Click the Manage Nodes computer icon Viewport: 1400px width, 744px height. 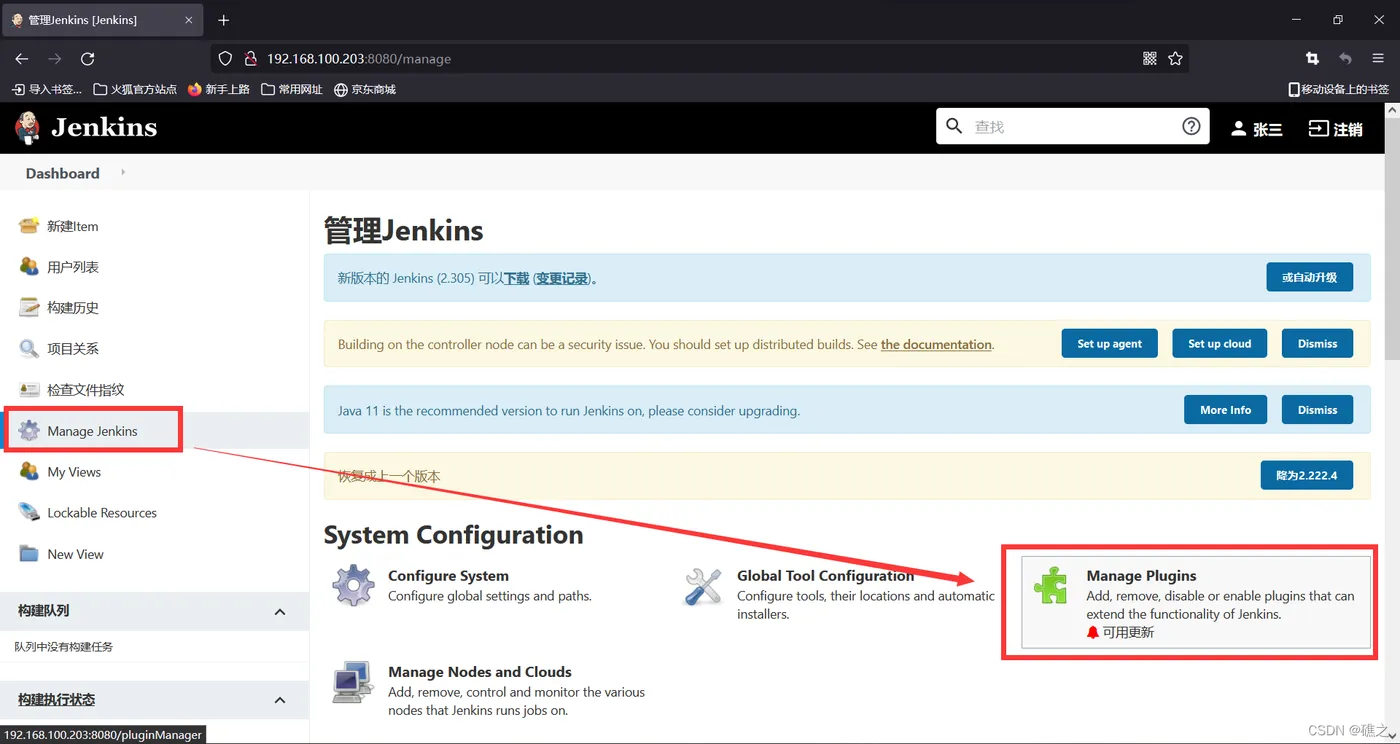pyautogui.click(x=353, y=682)
